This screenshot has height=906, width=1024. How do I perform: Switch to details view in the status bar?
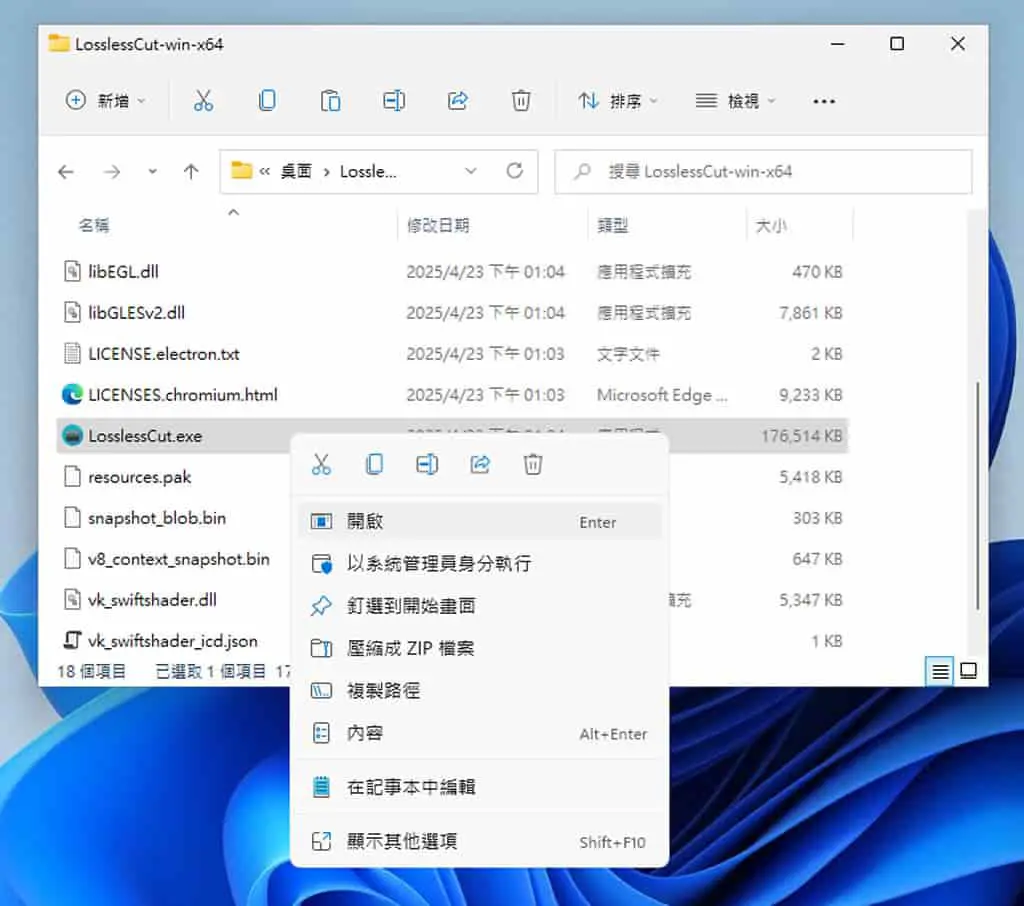pos(940,671)
